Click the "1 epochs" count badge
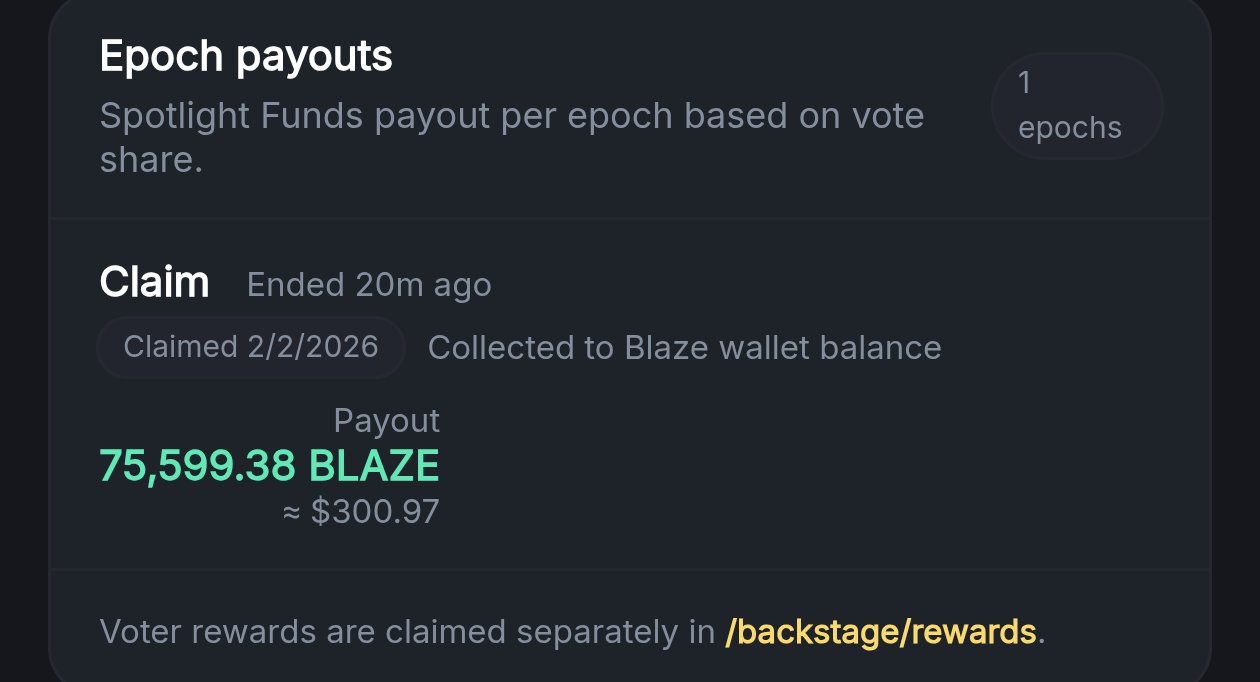Image resolution: width=1260 pixels, height=682 pixels. click(x=1076, y=106)
